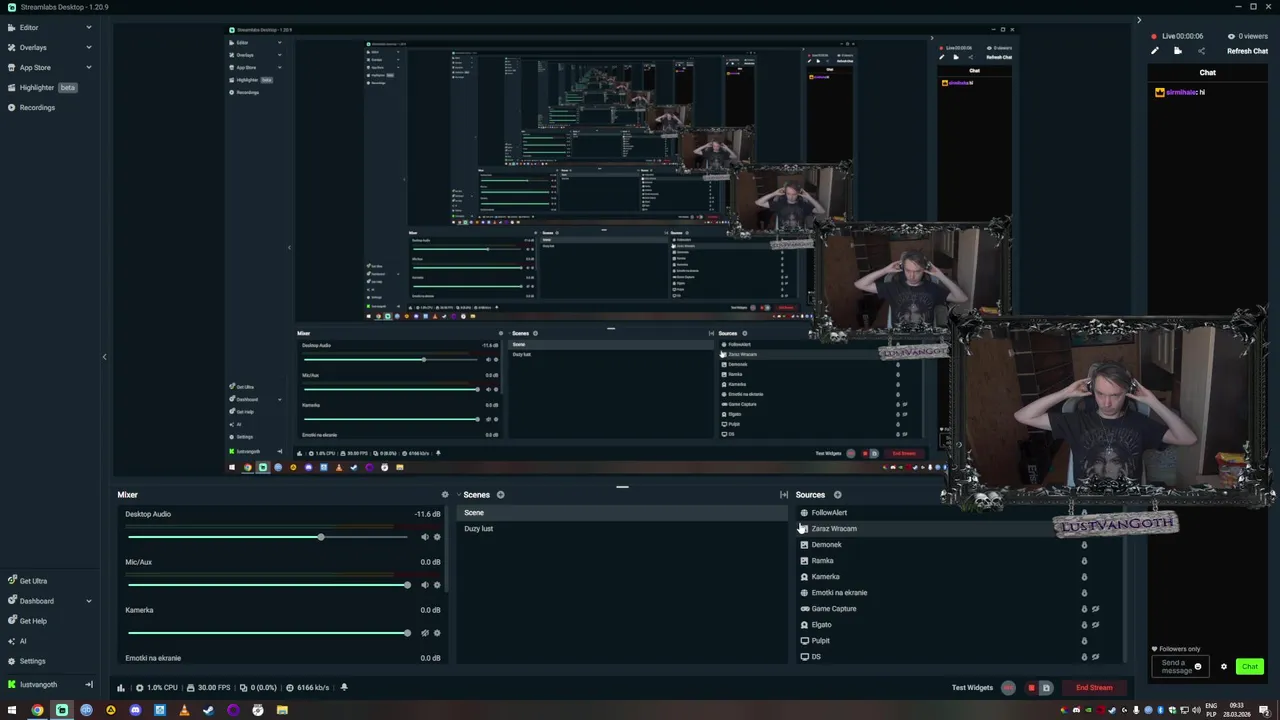
Task: Add a new scene with plus icon
Action: [x=500, y=495]
